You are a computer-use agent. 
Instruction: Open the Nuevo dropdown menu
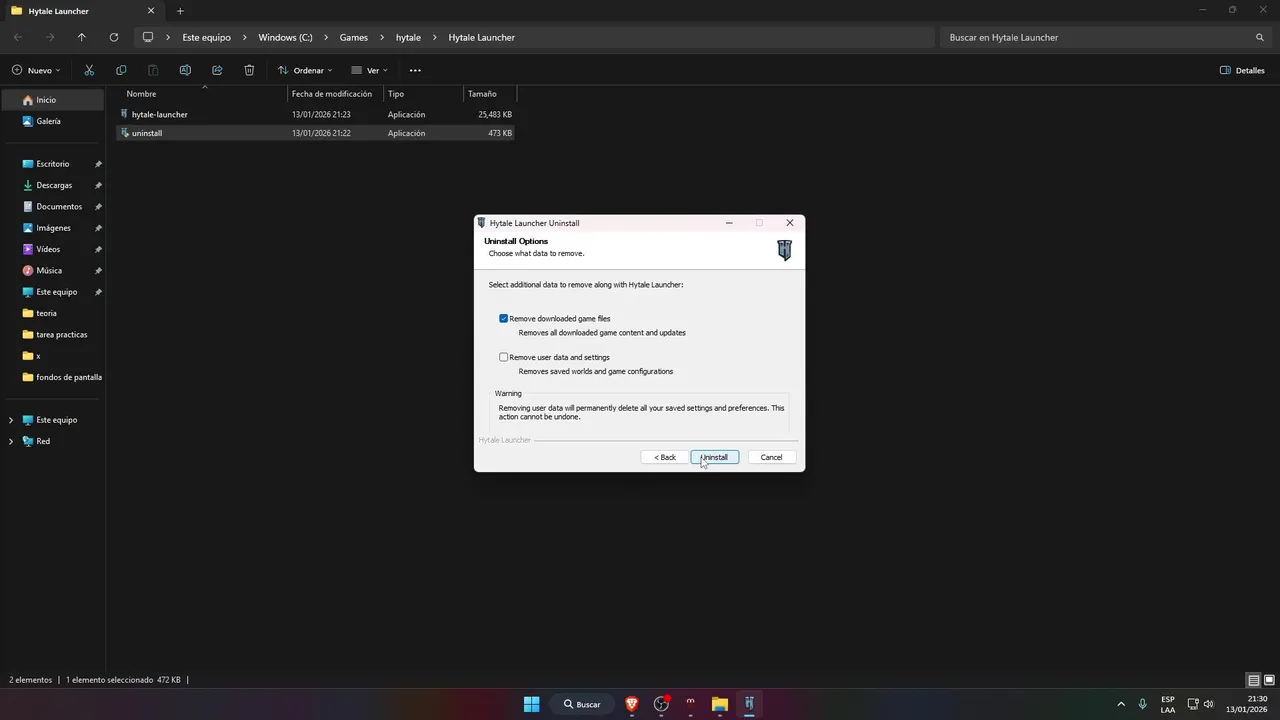(x=36, y=70)
